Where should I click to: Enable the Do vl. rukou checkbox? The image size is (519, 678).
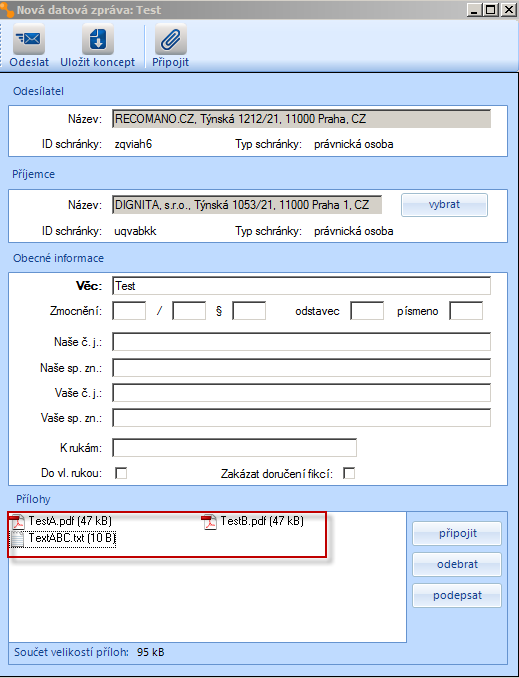(121, 473)
